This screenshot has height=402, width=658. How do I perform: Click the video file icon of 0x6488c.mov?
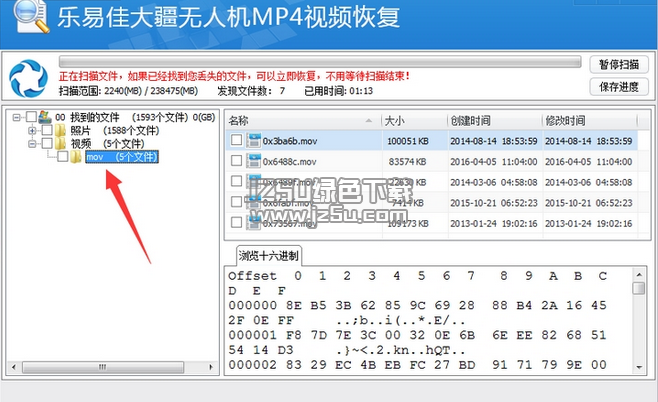coord(253,161)
